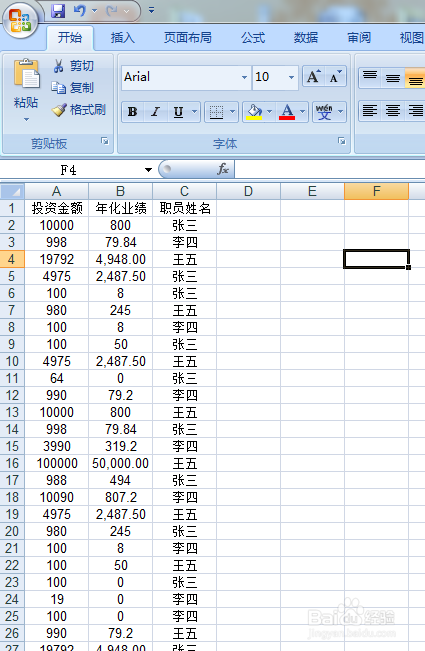Switch to the 数据 tab

tap(306, 38)
